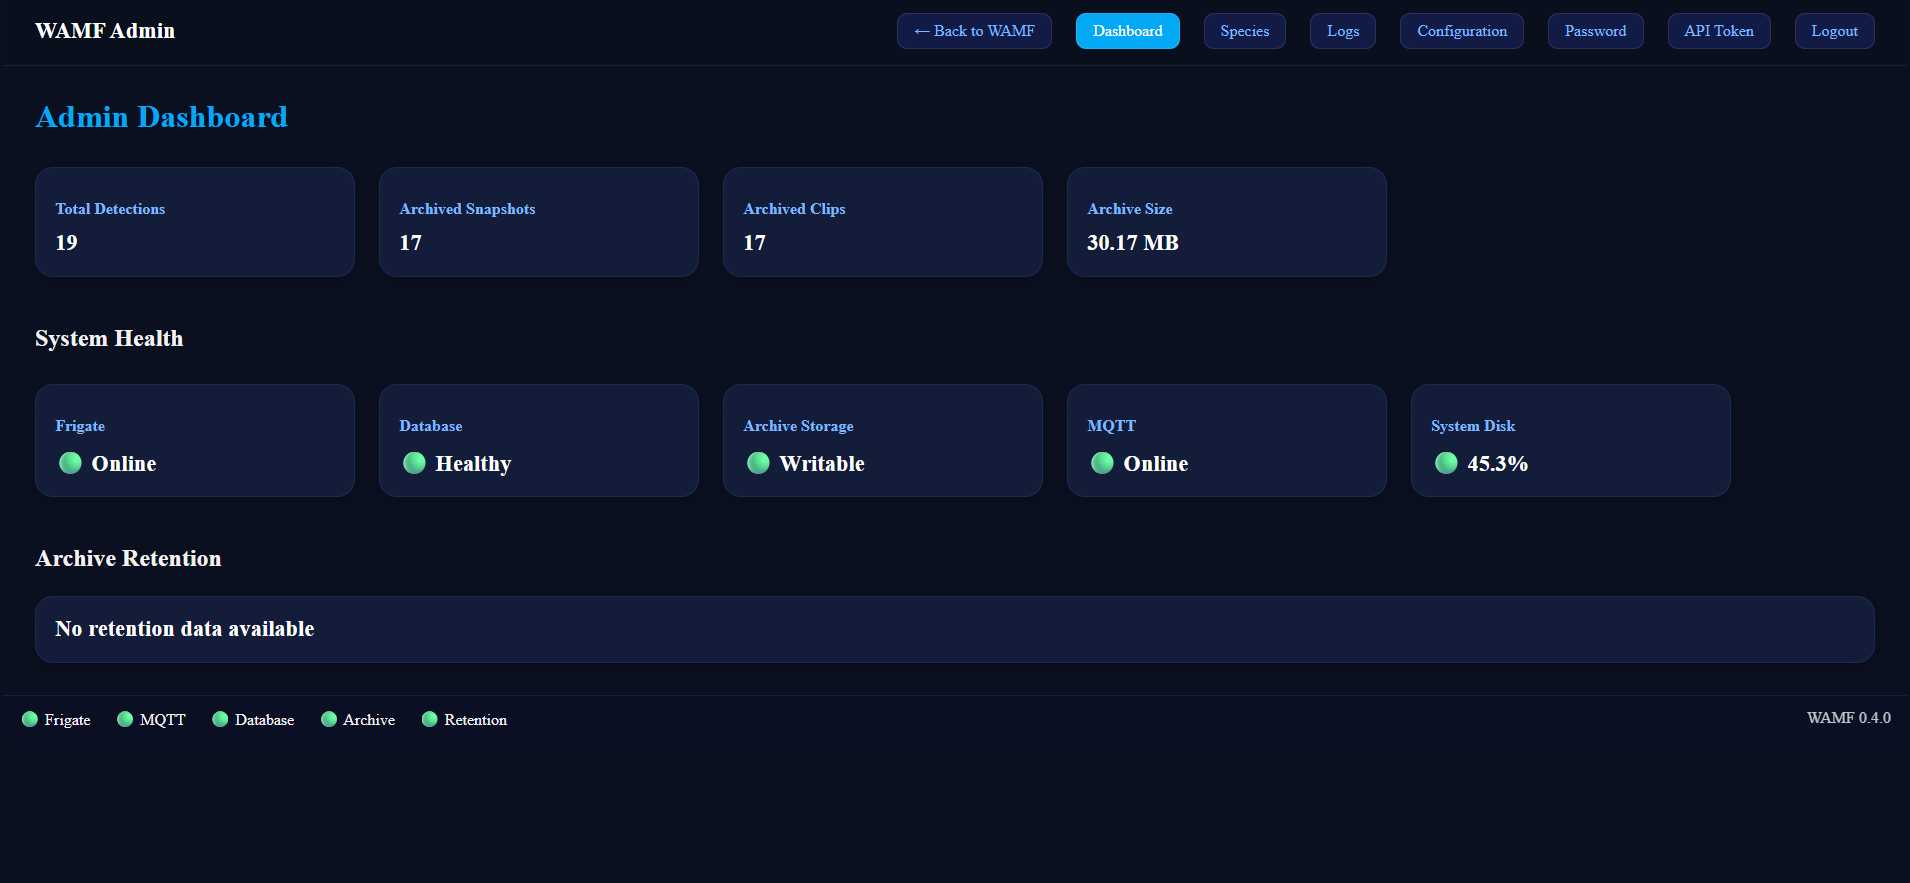
Task: Click the footer MQTT status indicator dot
Action: click(x=125, y=719)
